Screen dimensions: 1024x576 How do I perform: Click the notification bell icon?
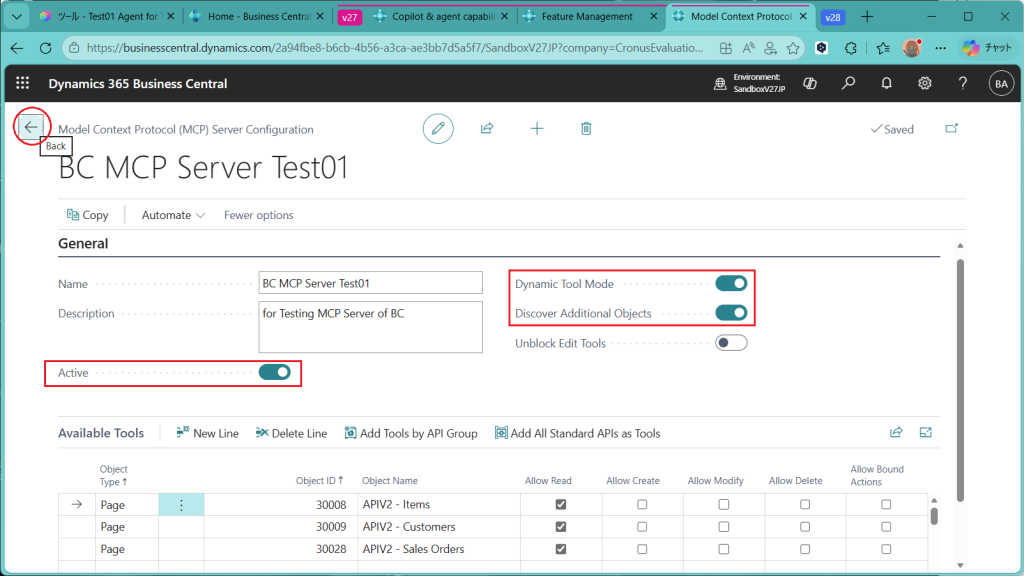pos(886,84)
